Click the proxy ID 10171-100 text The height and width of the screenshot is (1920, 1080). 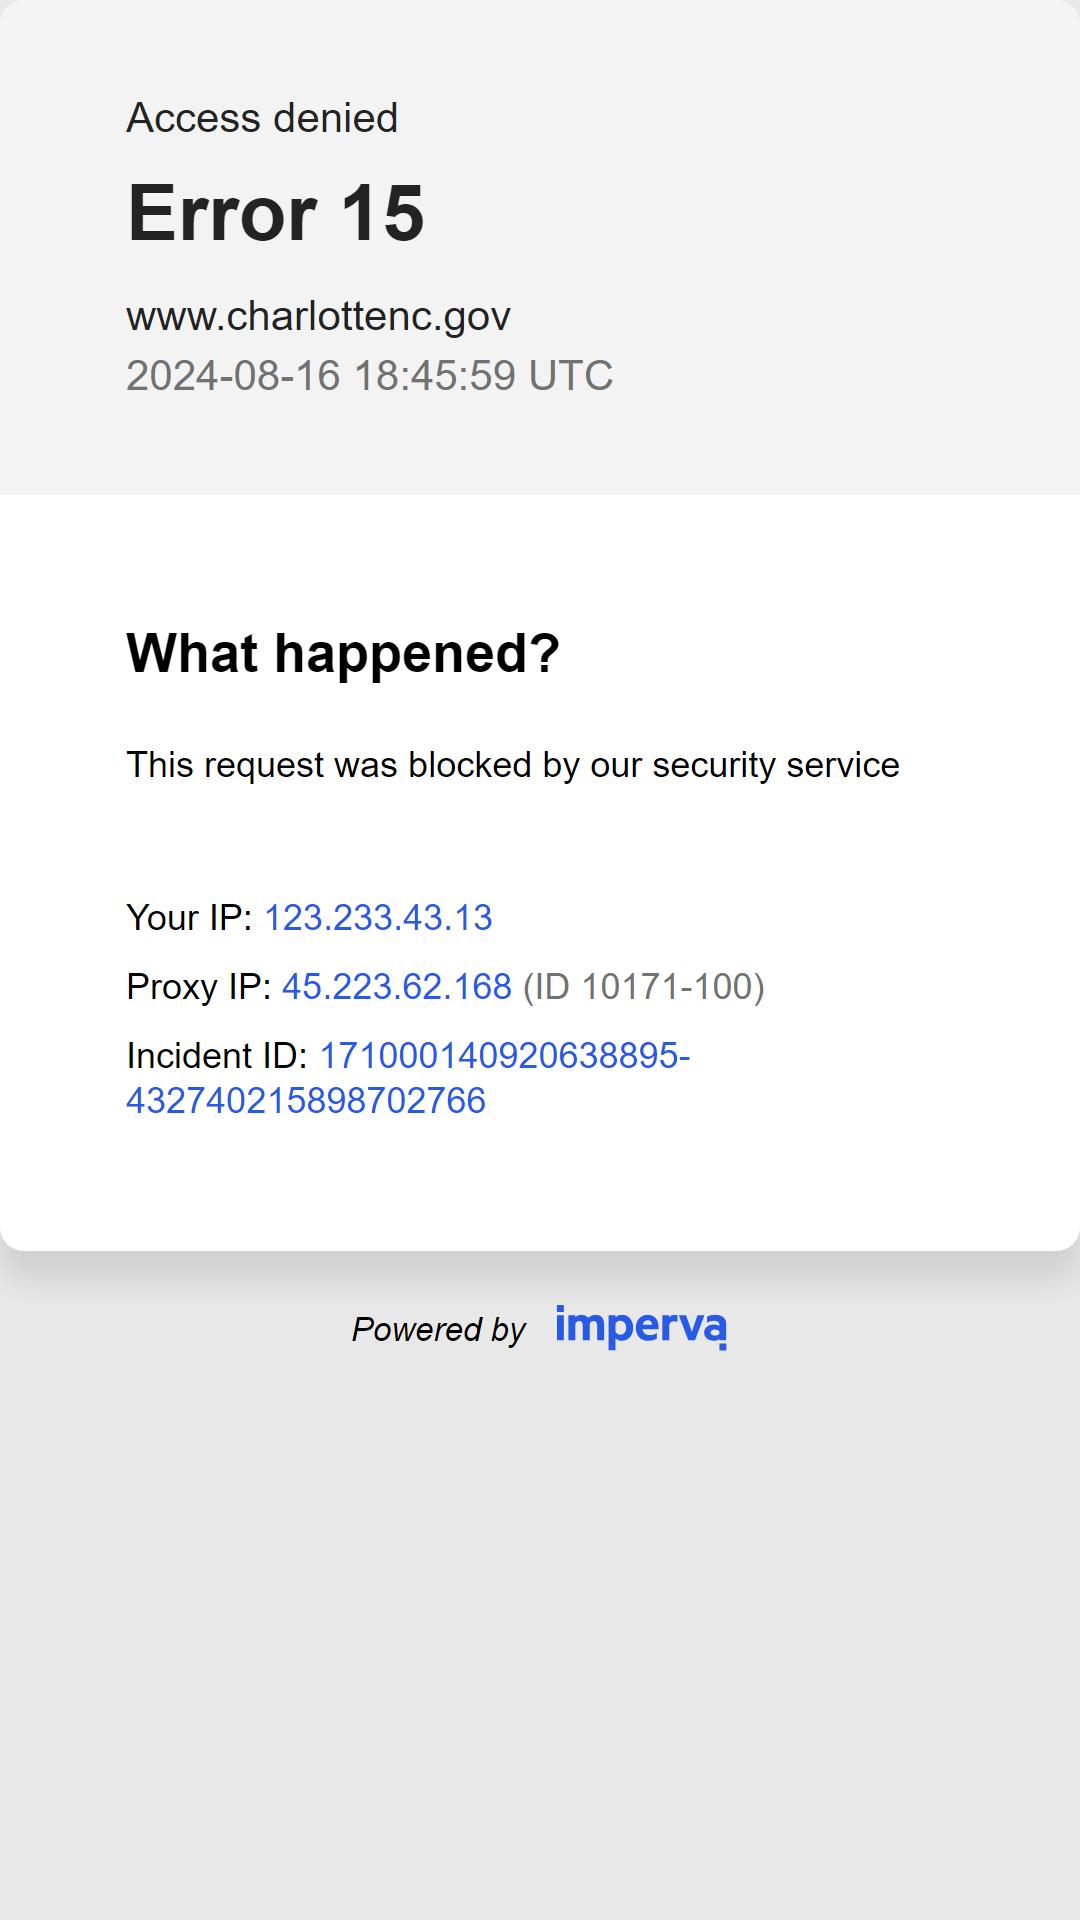point(644,987)
